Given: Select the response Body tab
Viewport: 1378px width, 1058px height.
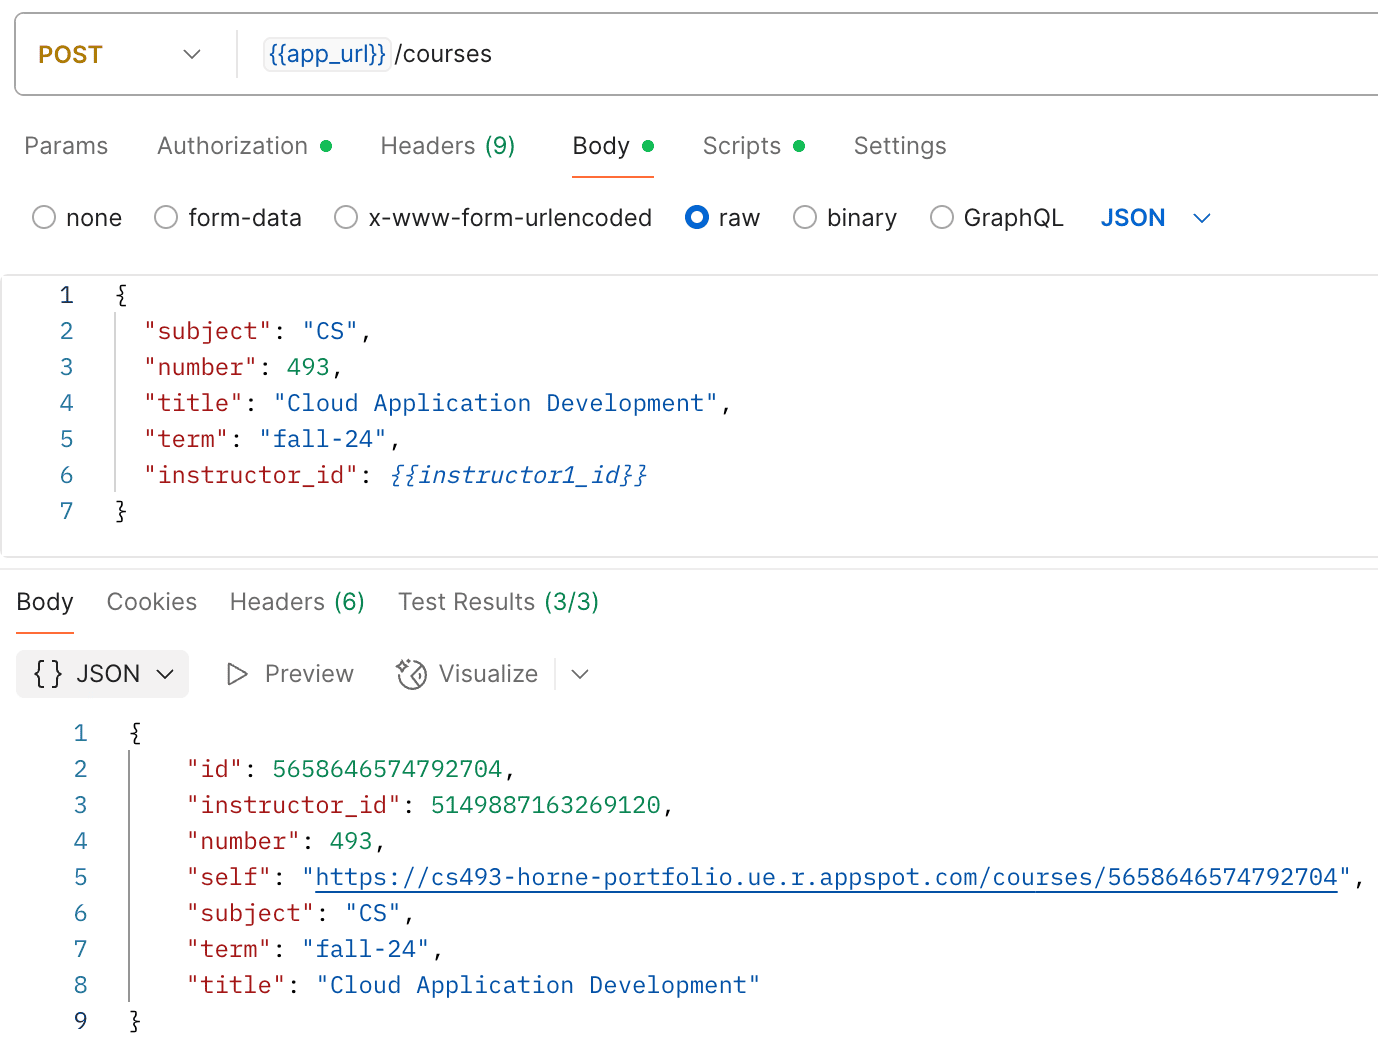Looking at the screenshot, I should click(x=45, y=602).
